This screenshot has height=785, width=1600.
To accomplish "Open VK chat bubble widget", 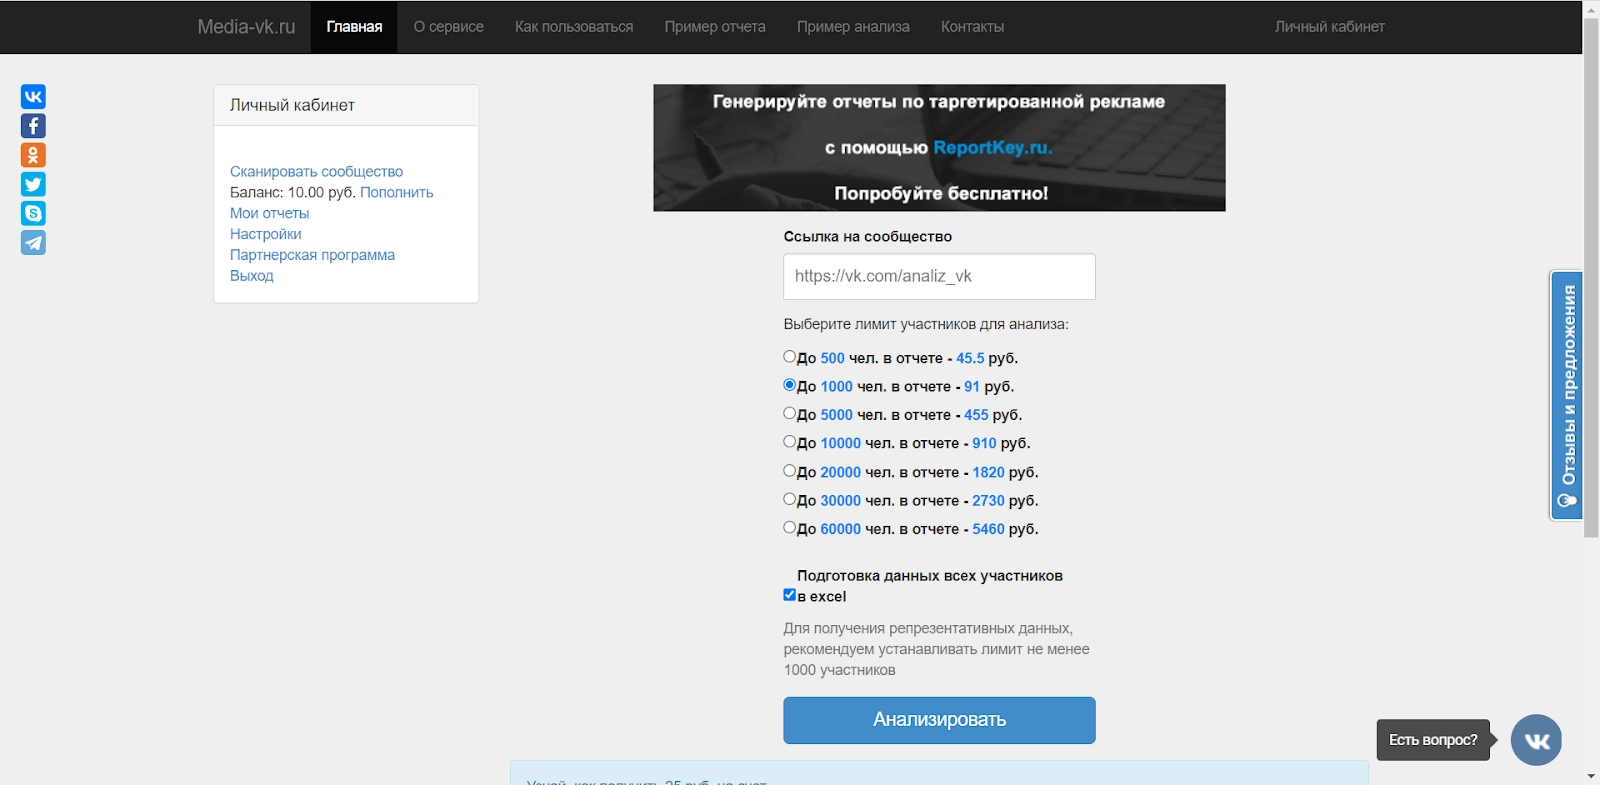I will click(1536, 740).
